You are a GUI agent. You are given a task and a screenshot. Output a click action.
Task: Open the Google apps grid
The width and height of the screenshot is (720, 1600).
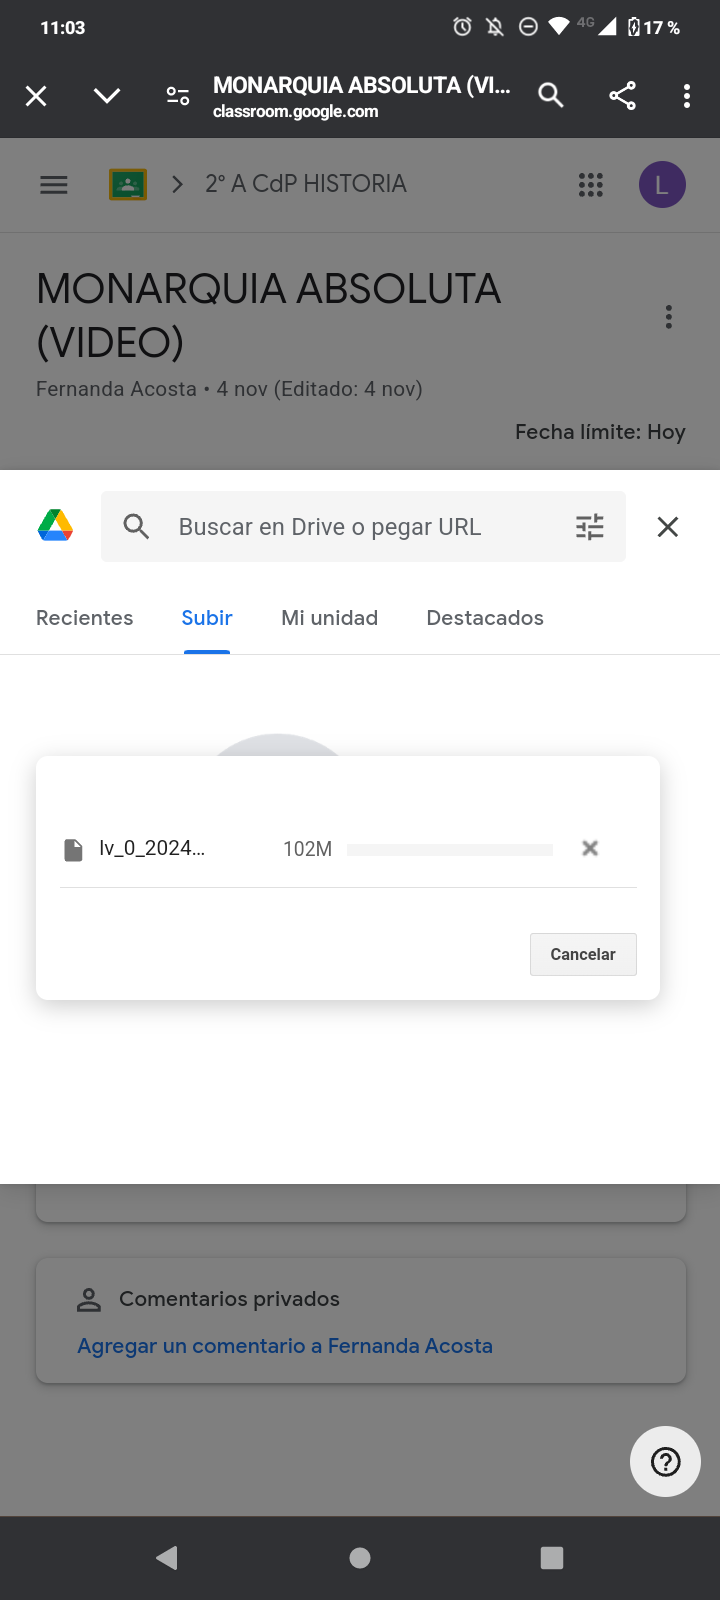[591, 185]
